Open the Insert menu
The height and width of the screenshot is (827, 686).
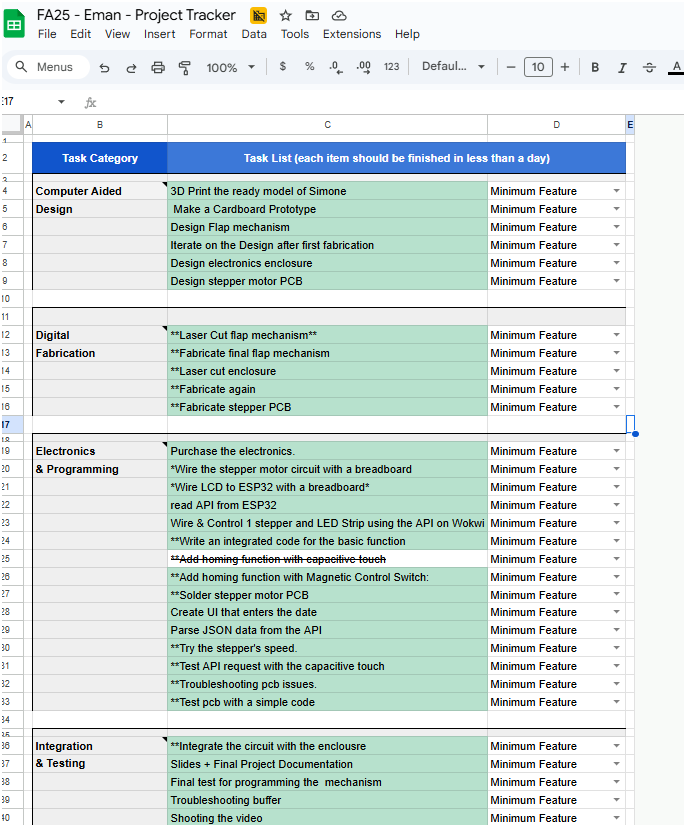pos(159,34)
